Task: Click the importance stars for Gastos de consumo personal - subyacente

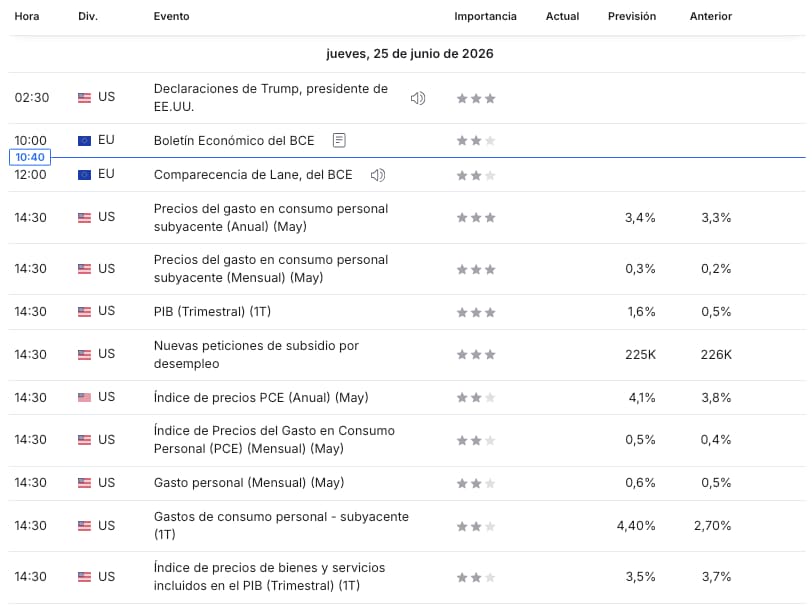Action: [x=476, y=527]
